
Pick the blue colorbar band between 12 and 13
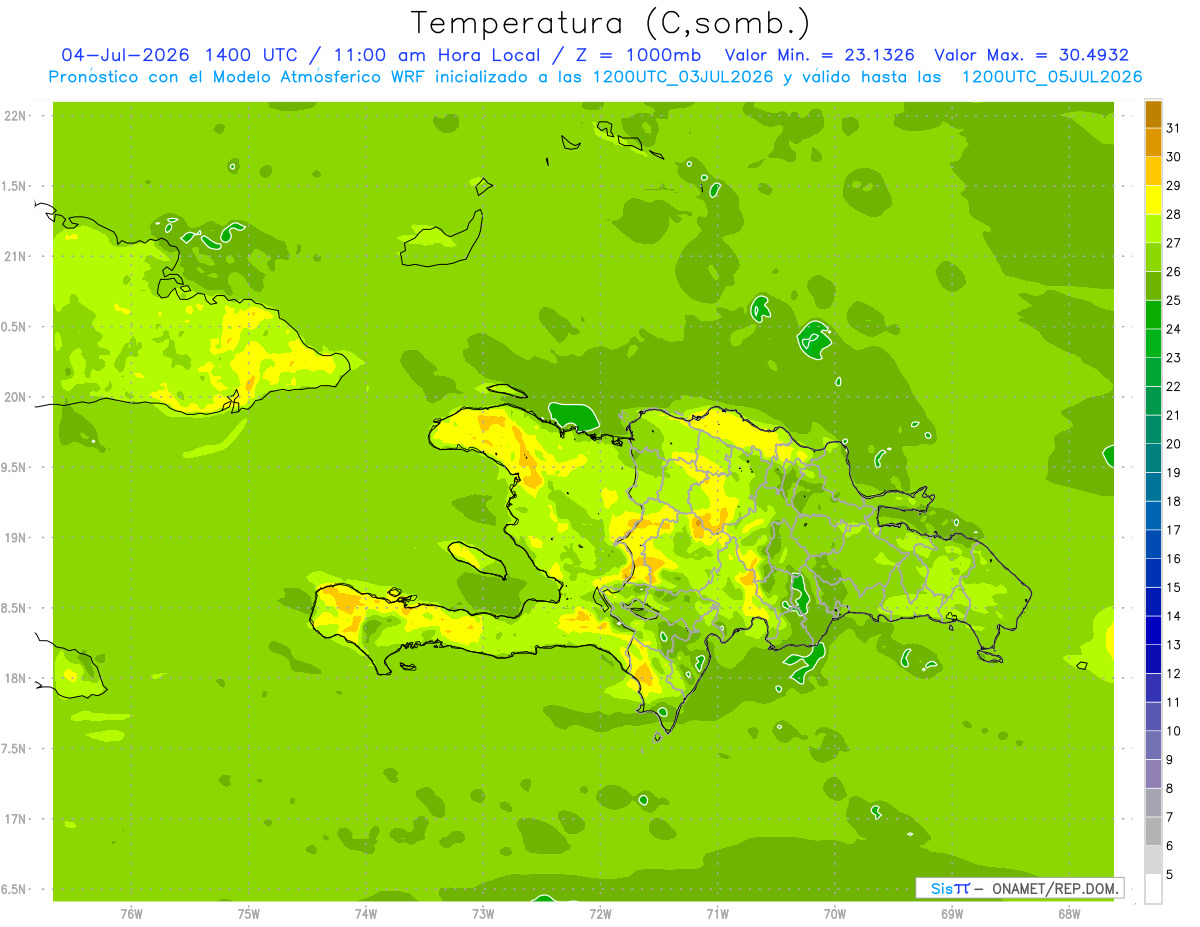click(1153, 659)
